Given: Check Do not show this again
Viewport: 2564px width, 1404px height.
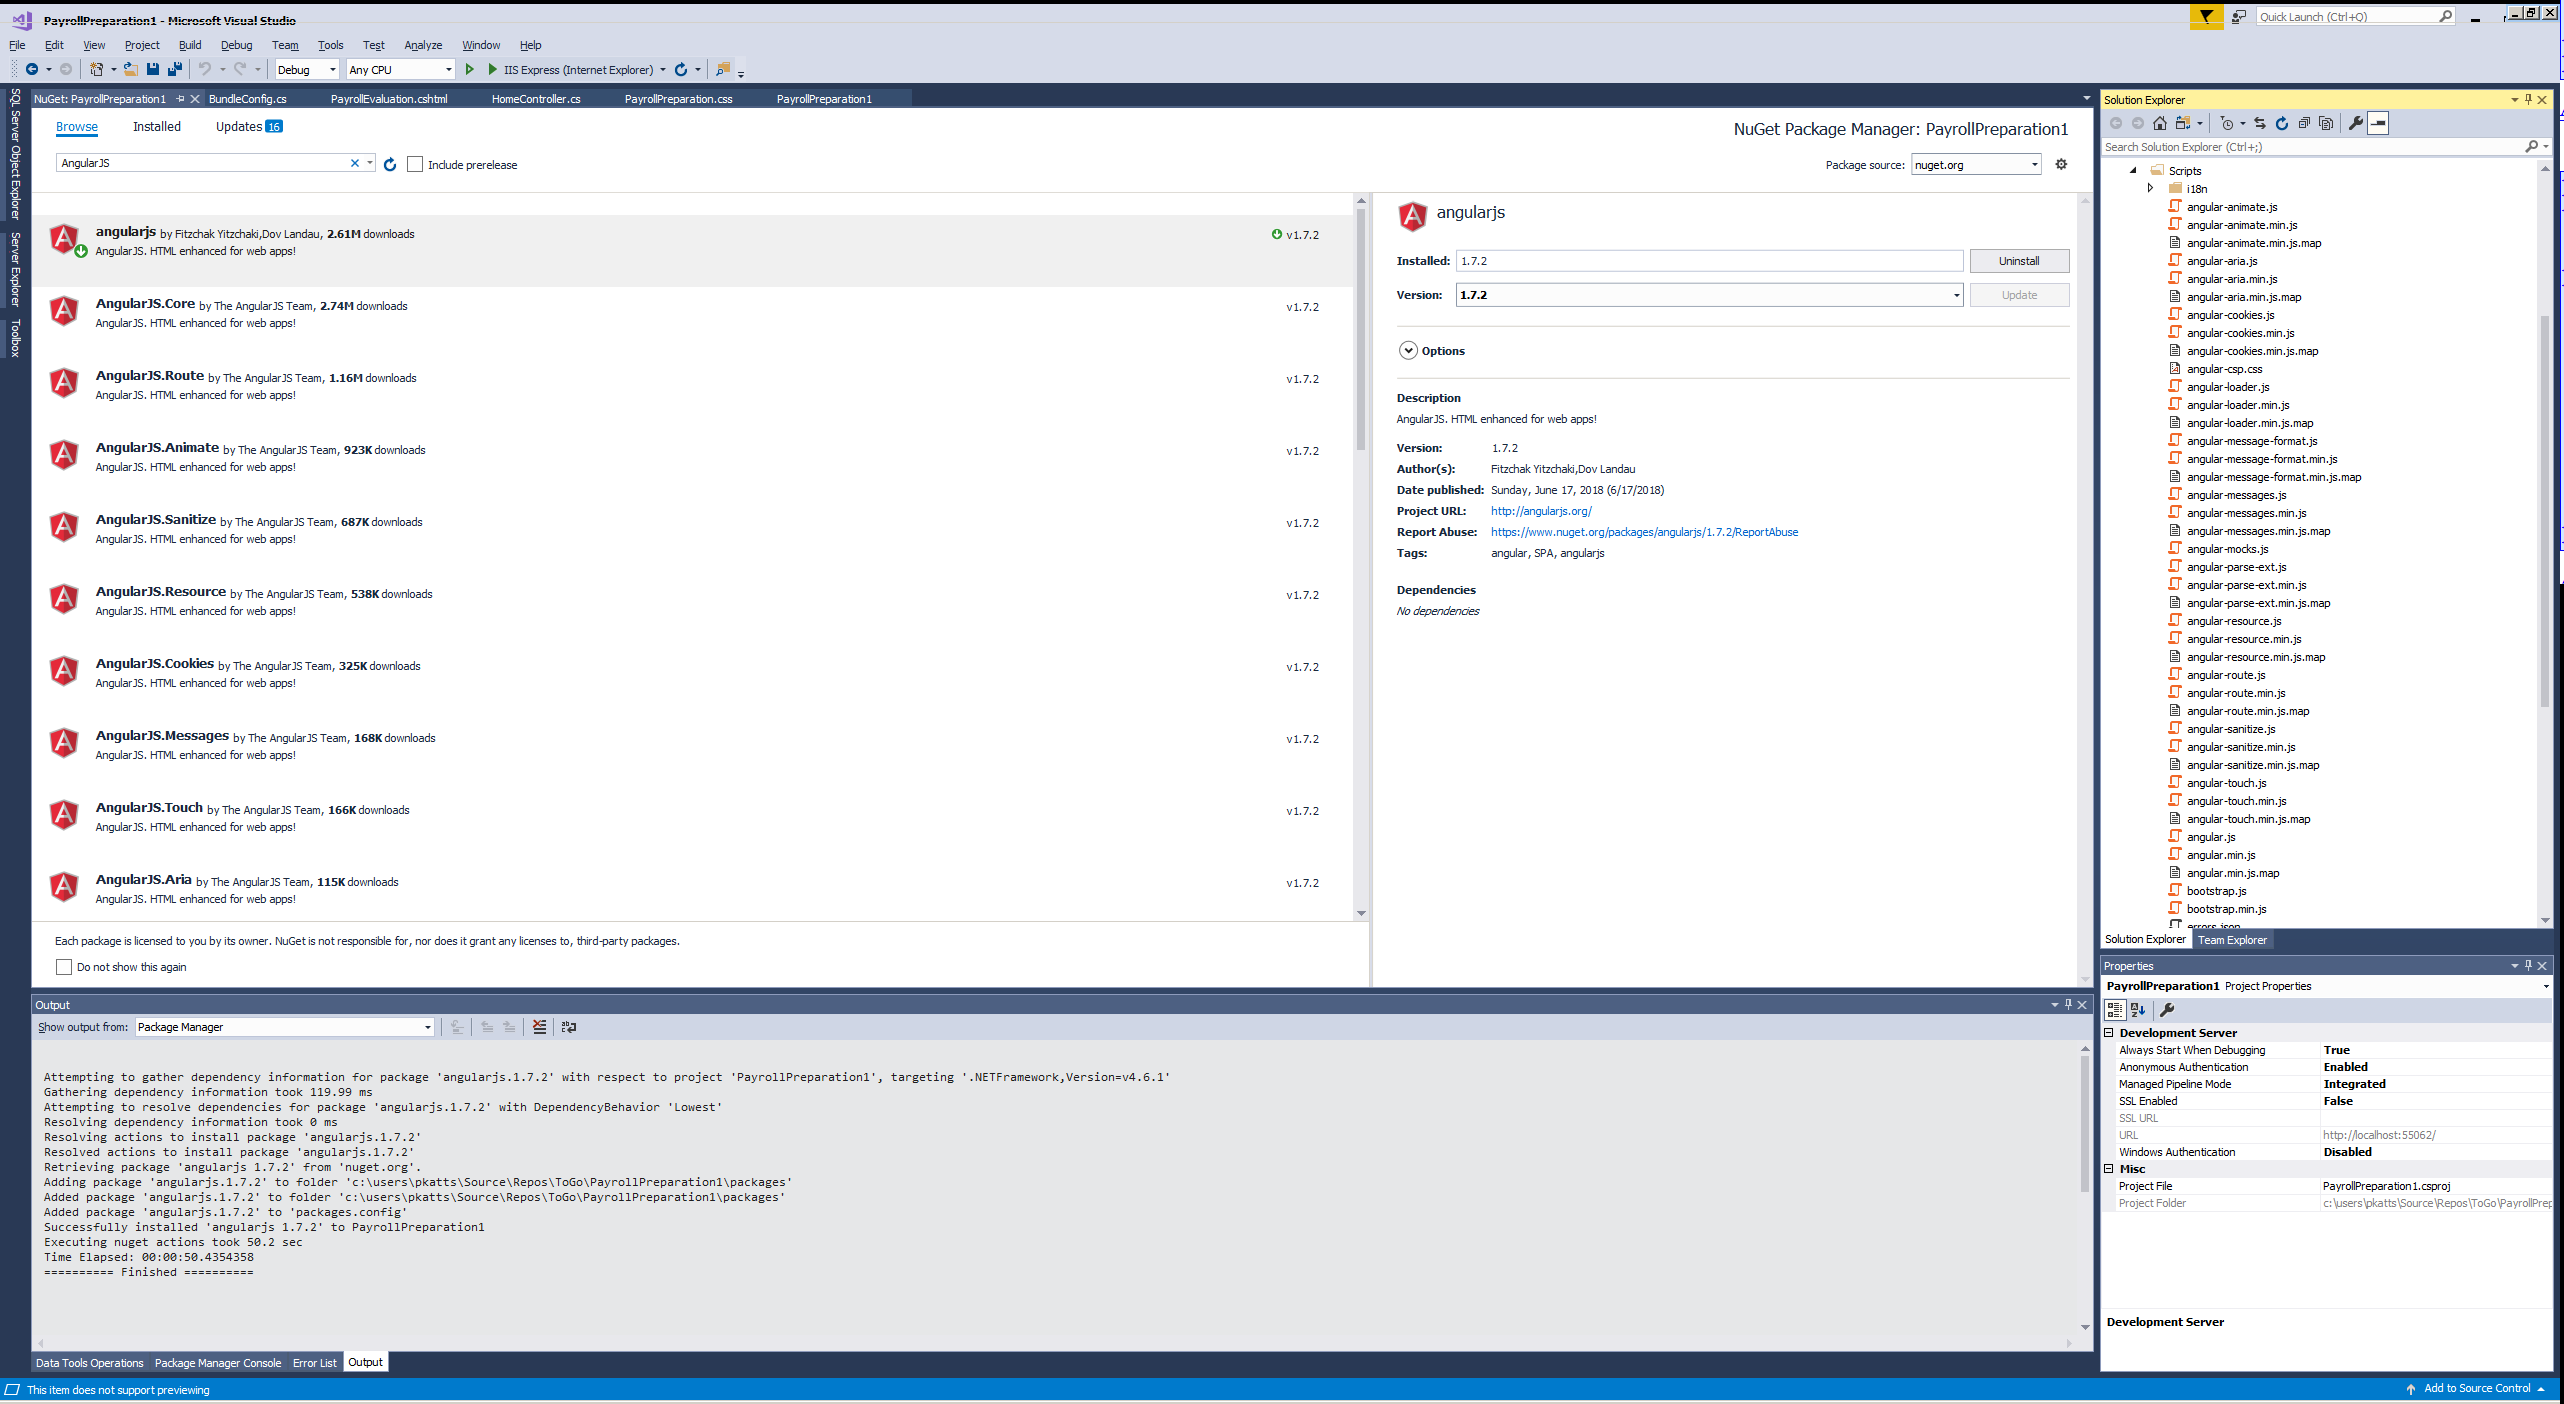Looking at the screenshot, I should 64,967.
